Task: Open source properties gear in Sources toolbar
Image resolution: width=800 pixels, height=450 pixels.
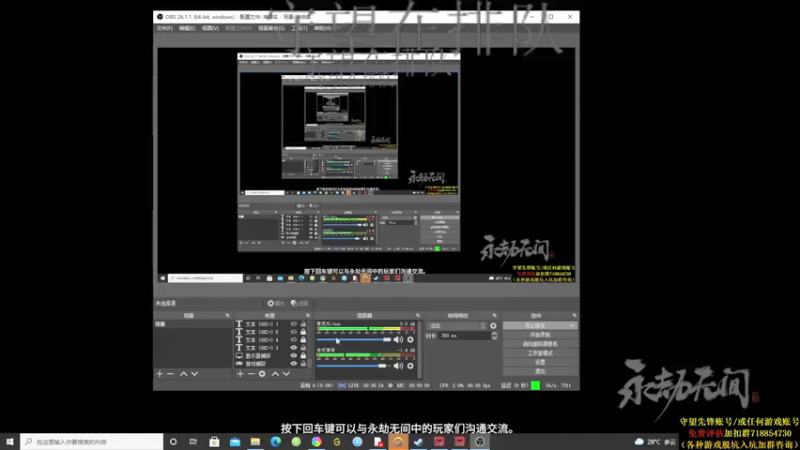Action: pyautogui.click(x=262, y=374)
